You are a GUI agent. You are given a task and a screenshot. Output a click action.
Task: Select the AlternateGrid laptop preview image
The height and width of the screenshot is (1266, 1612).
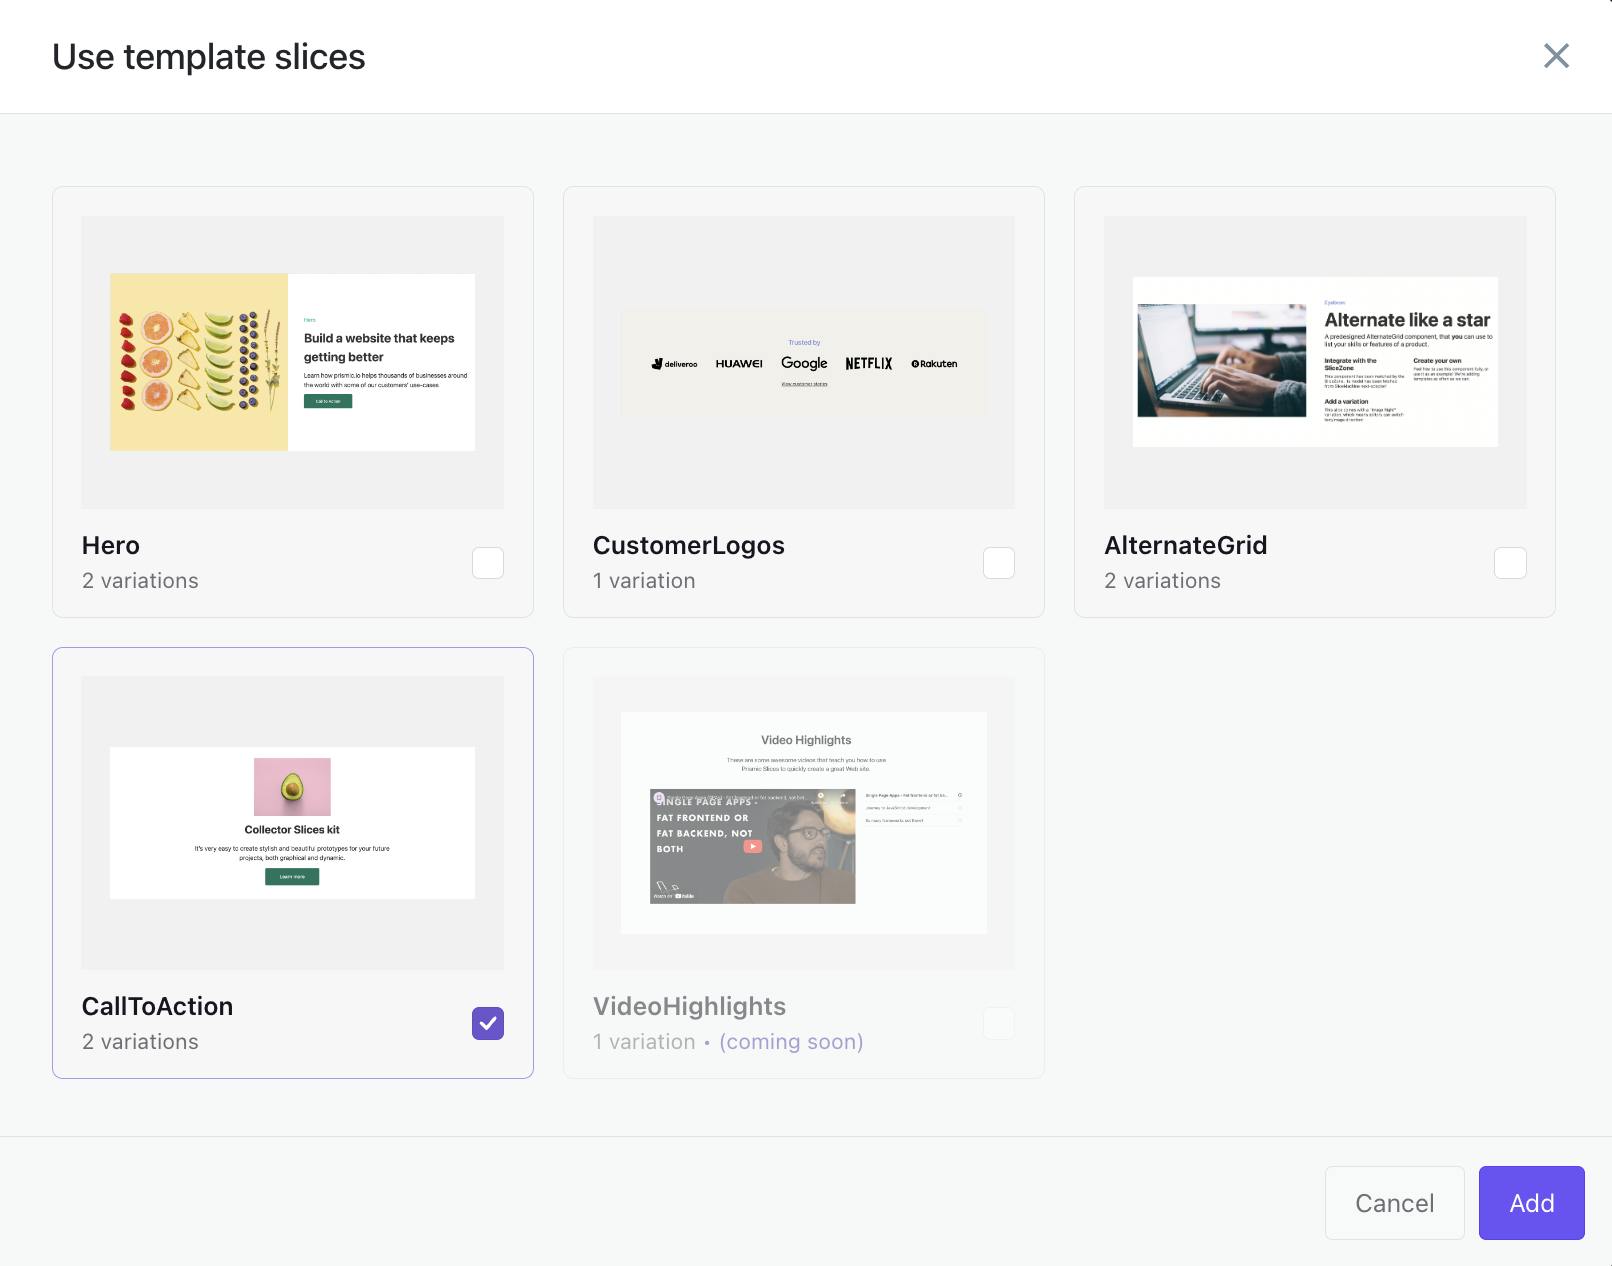pos(1315,362)
